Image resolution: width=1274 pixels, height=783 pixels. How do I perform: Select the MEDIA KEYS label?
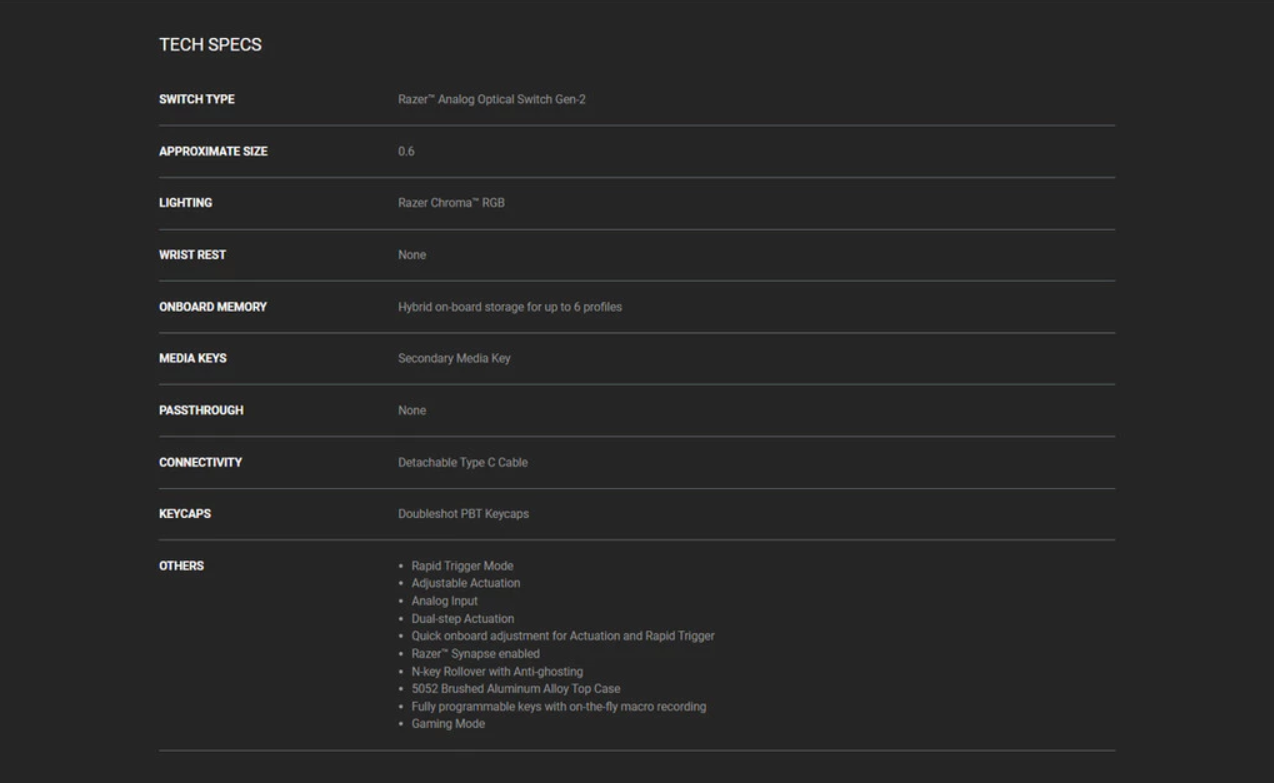coord(193,358)
